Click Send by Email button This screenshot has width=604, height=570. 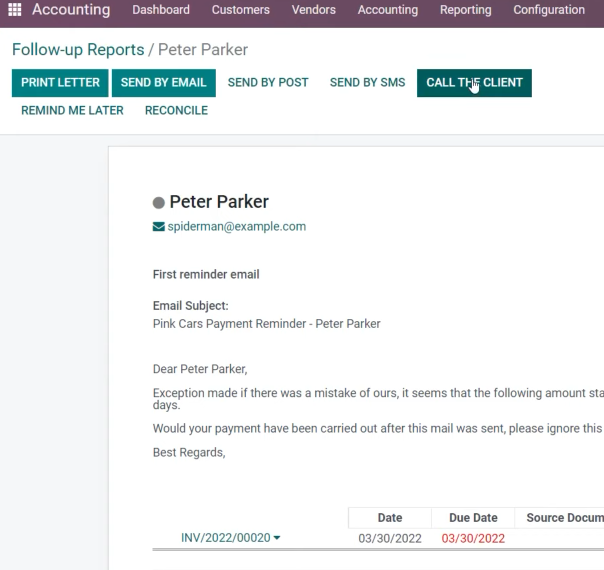click(x=164, y=83)
